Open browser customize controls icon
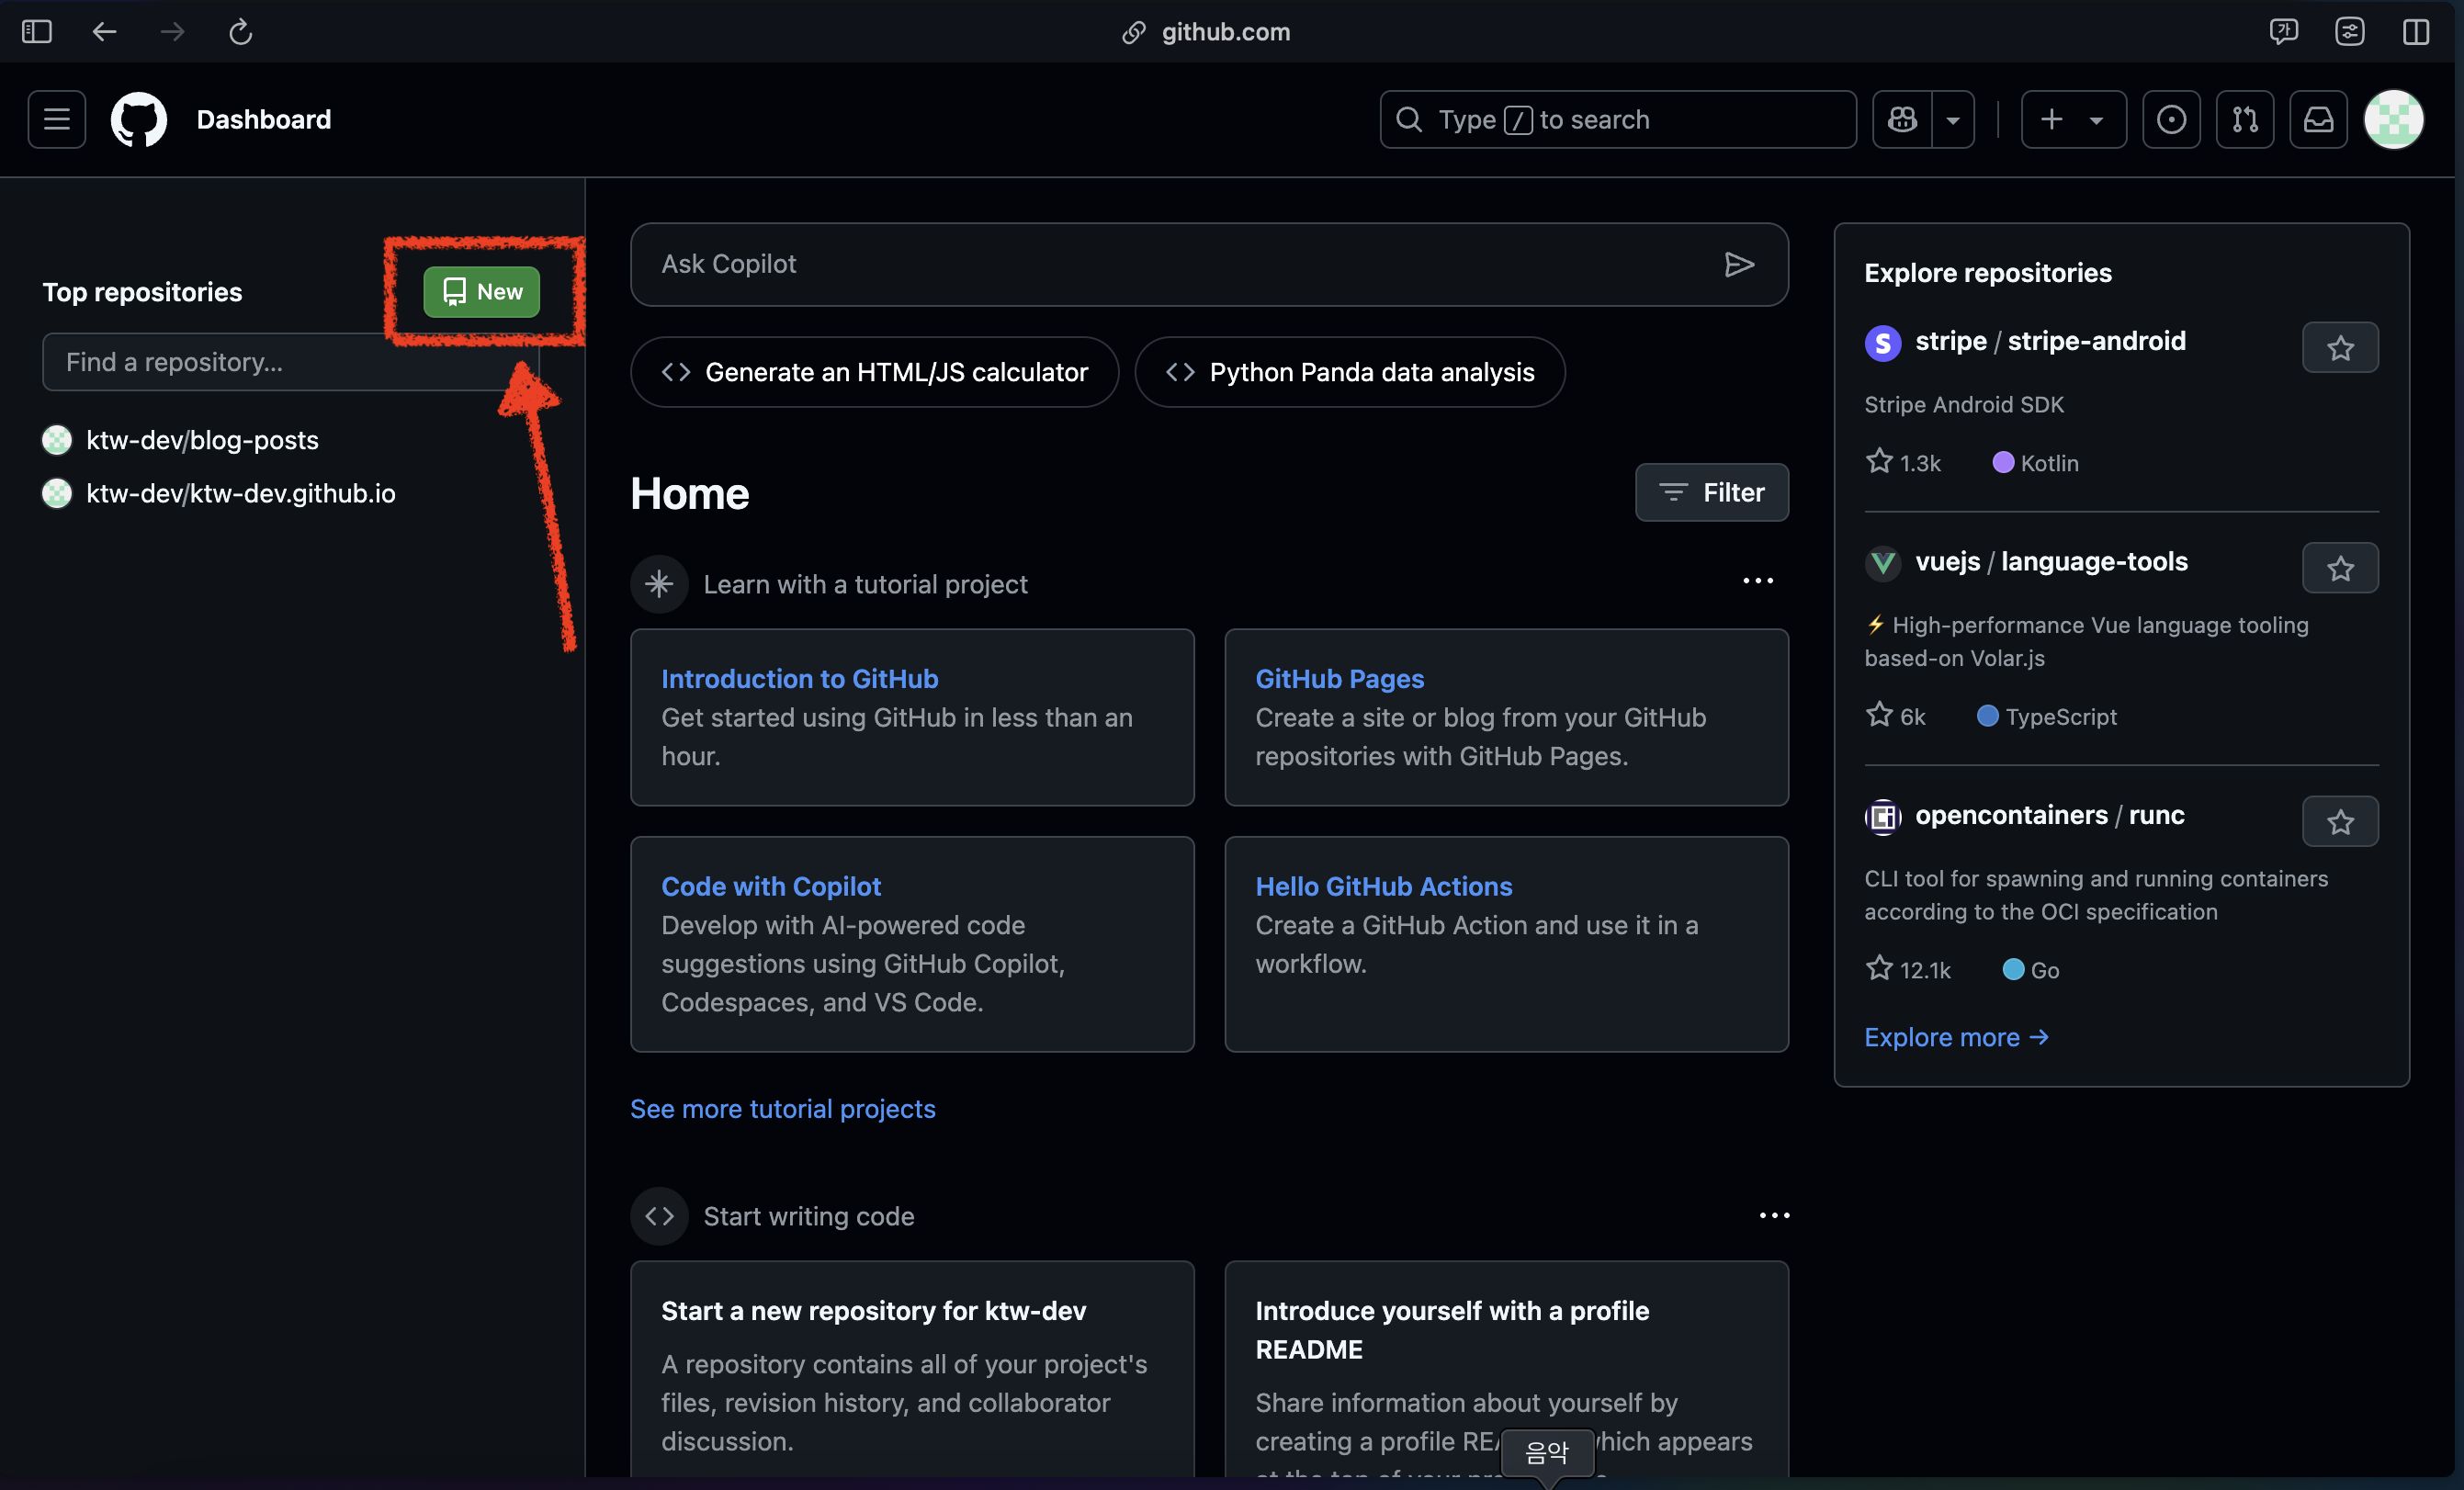2464x1490 pixels. [2349, 32]
